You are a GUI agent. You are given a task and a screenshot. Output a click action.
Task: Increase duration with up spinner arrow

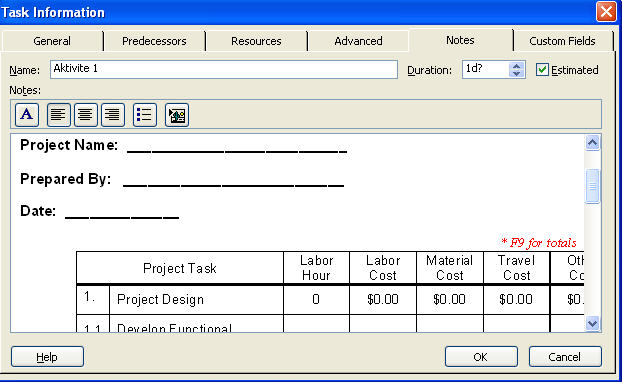[516, 66]
